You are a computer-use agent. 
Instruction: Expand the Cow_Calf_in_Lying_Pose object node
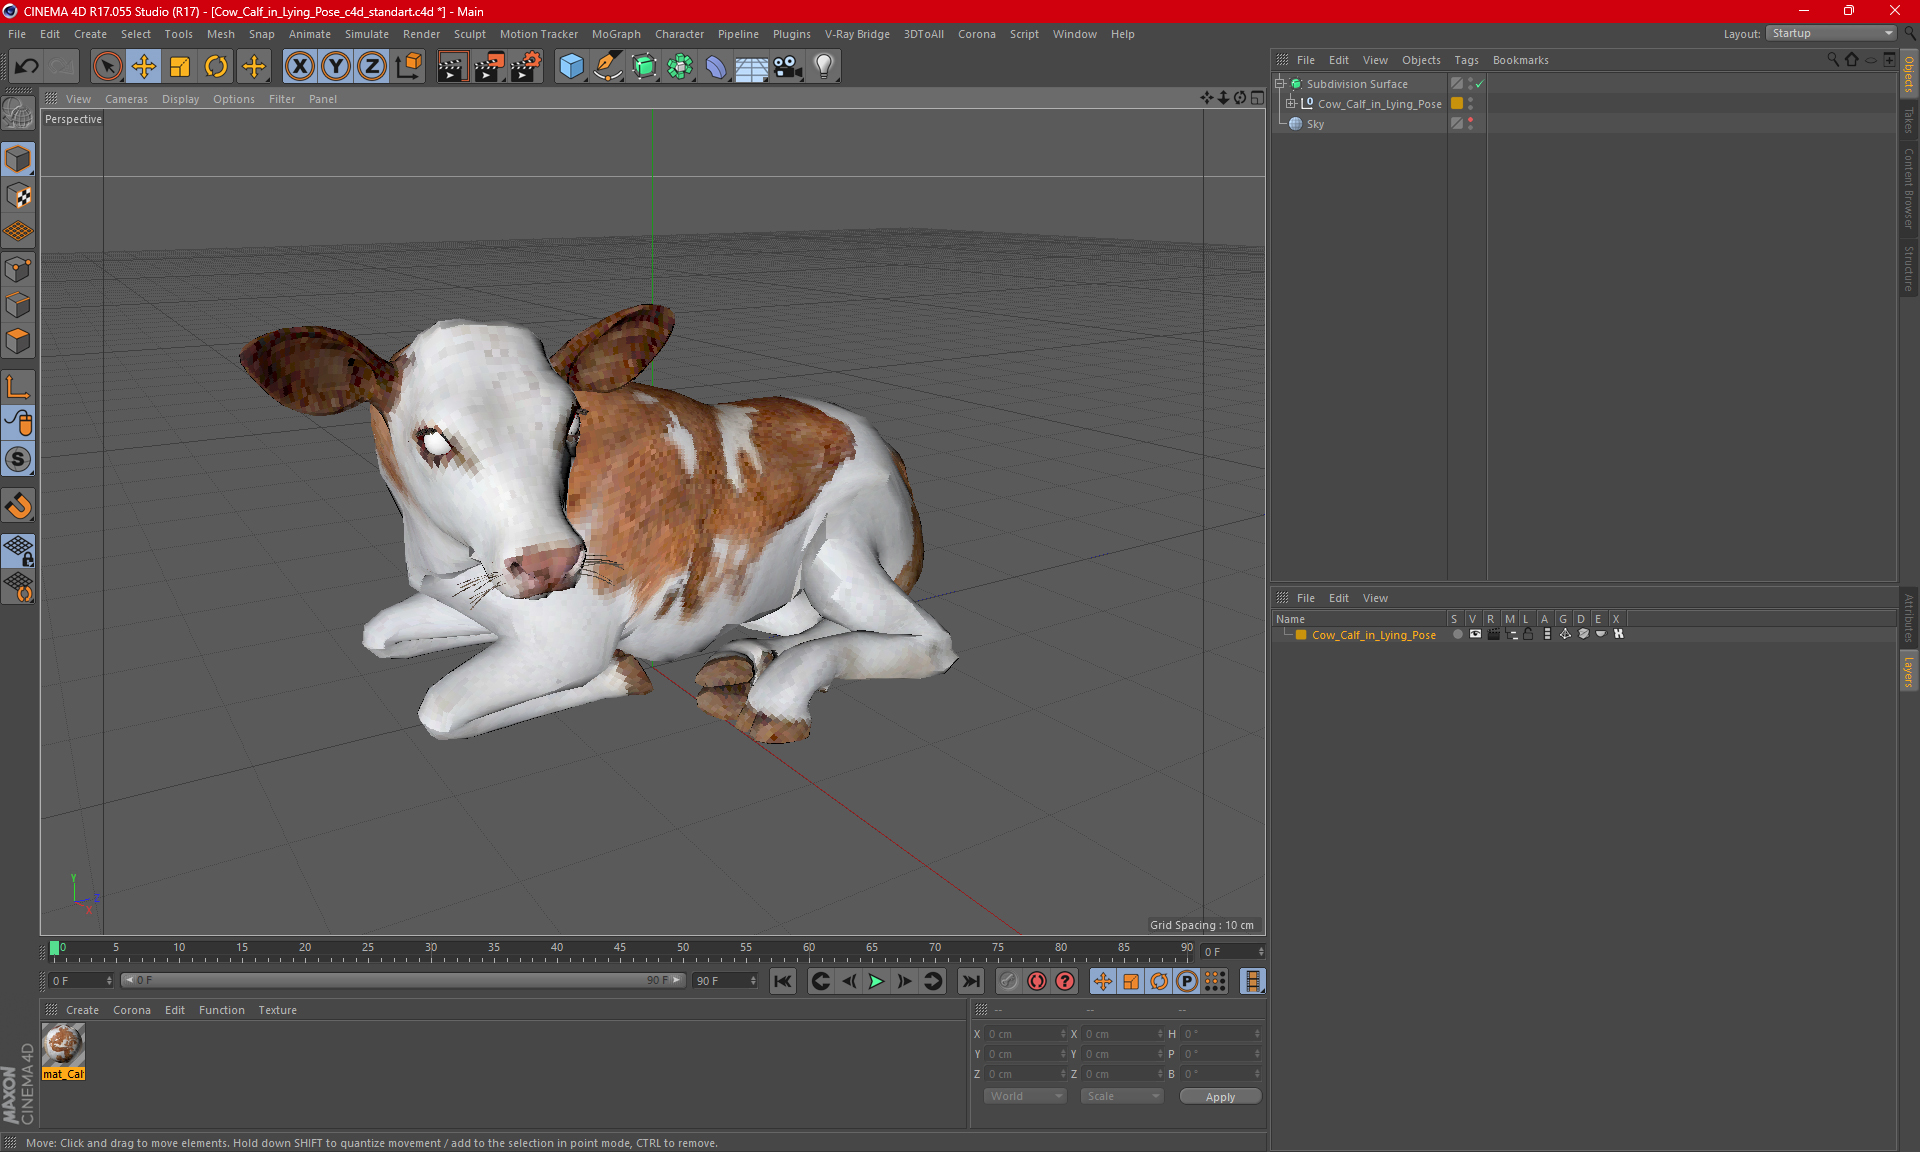click(x=1291, y=103)
